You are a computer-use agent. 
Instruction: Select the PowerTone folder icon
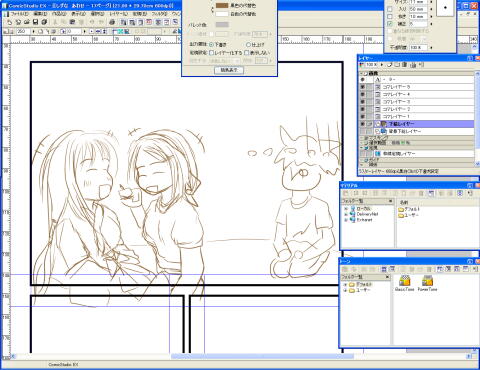point(427,281)
